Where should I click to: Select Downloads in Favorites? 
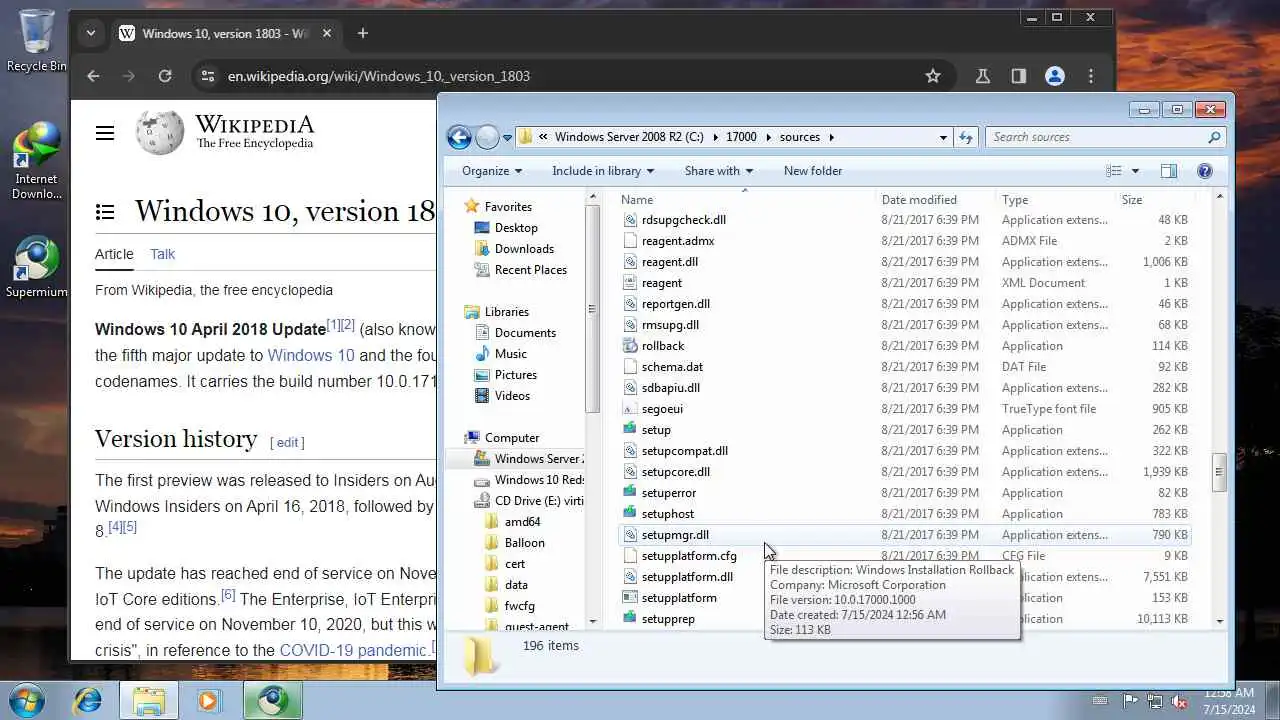[x=524, y=248]
